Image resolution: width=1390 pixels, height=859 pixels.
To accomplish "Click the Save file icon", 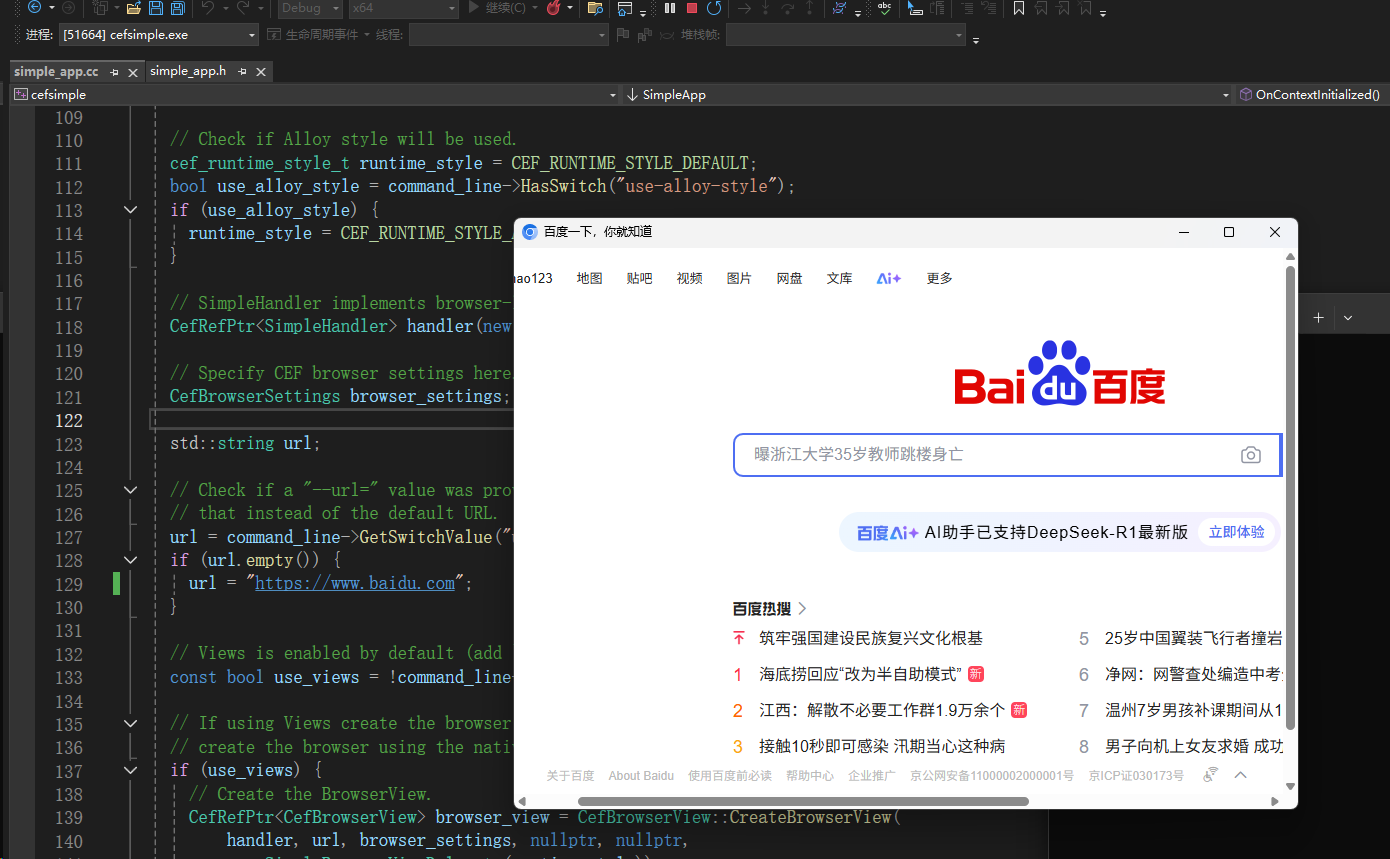I will pyautogui.click(x=156, y=8).
